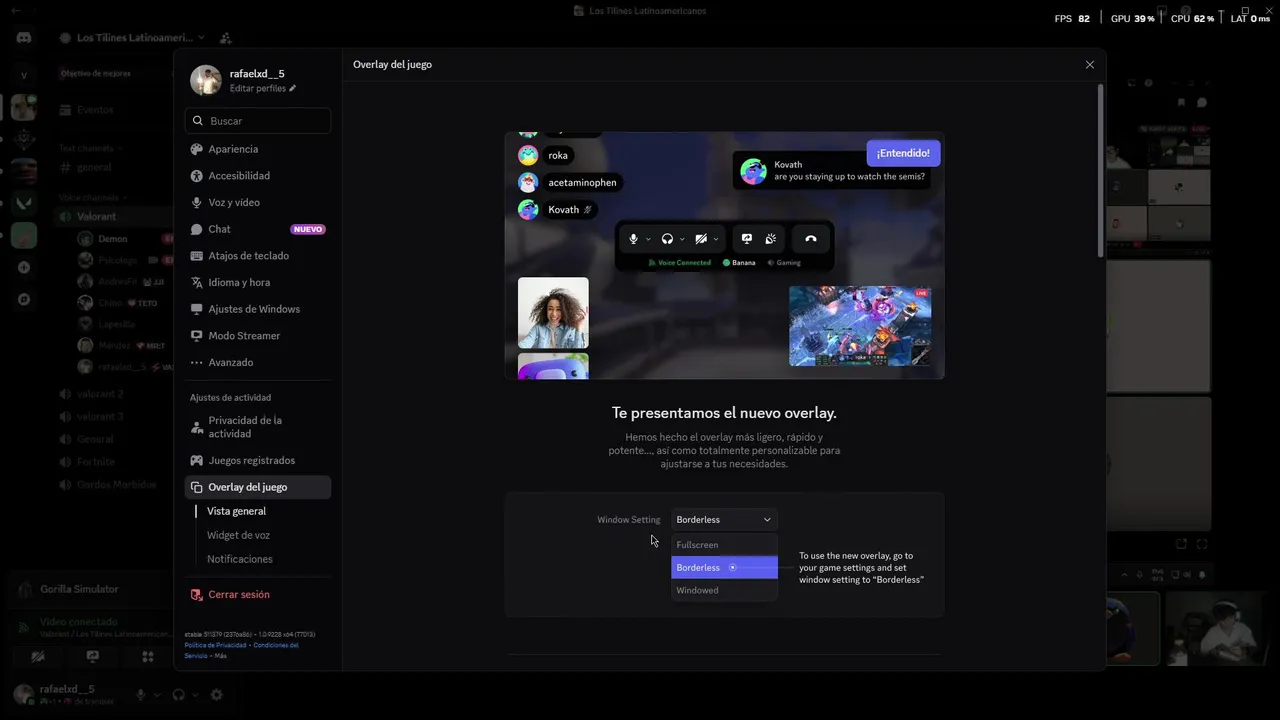
Task: Open the Eventos entry in the channel list
Action: (x=96, y=110)
